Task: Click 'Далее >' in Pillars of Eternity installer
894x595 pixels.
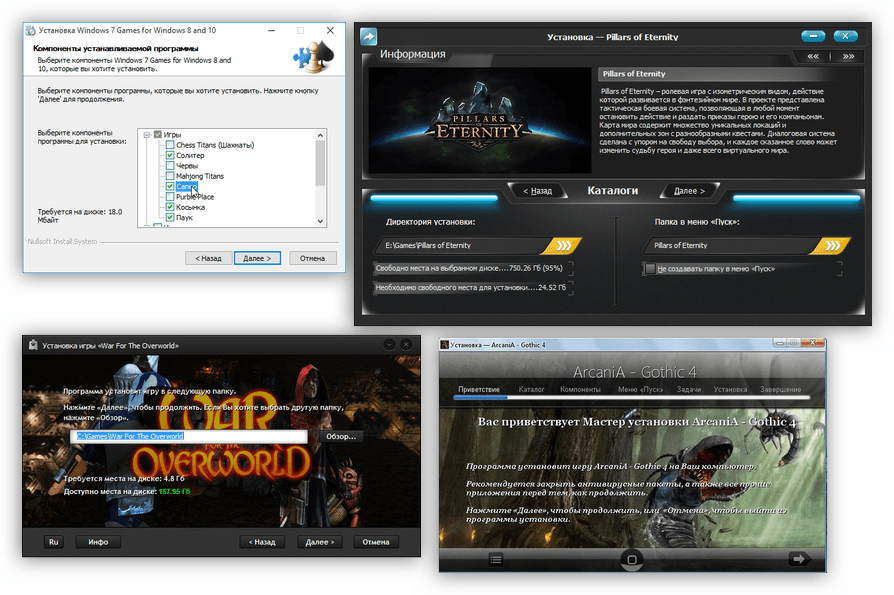Action: 689,191
